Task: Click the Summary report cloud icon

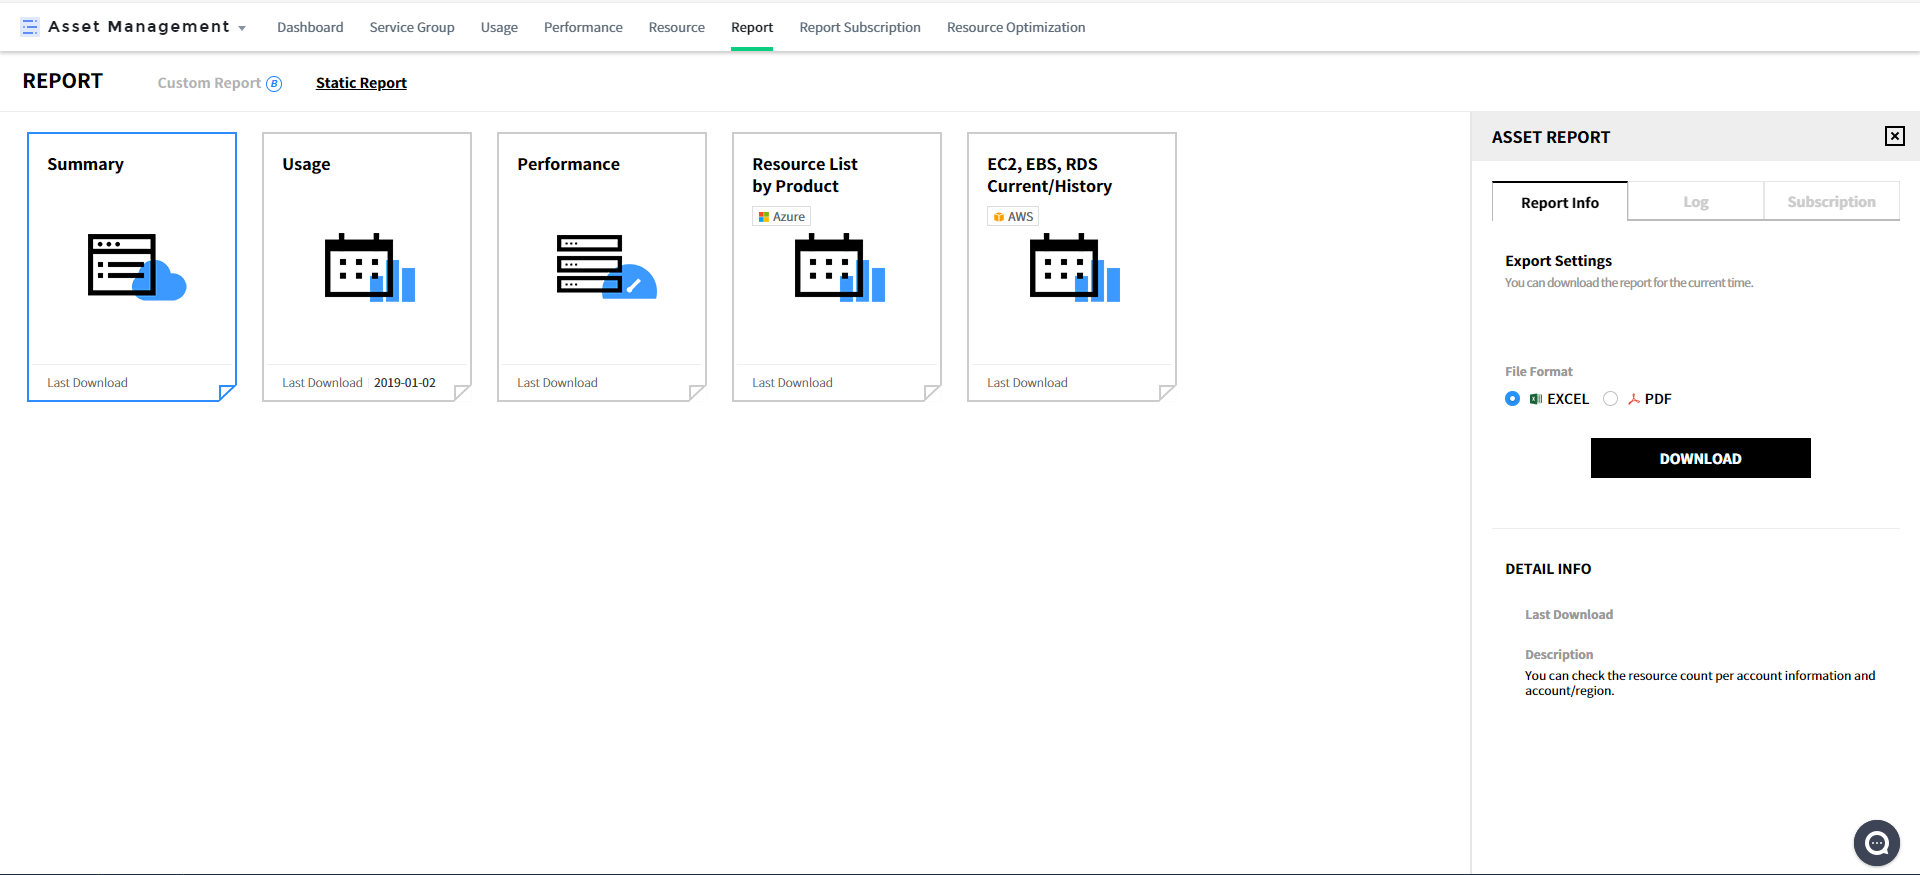Action: coord(137,267)
